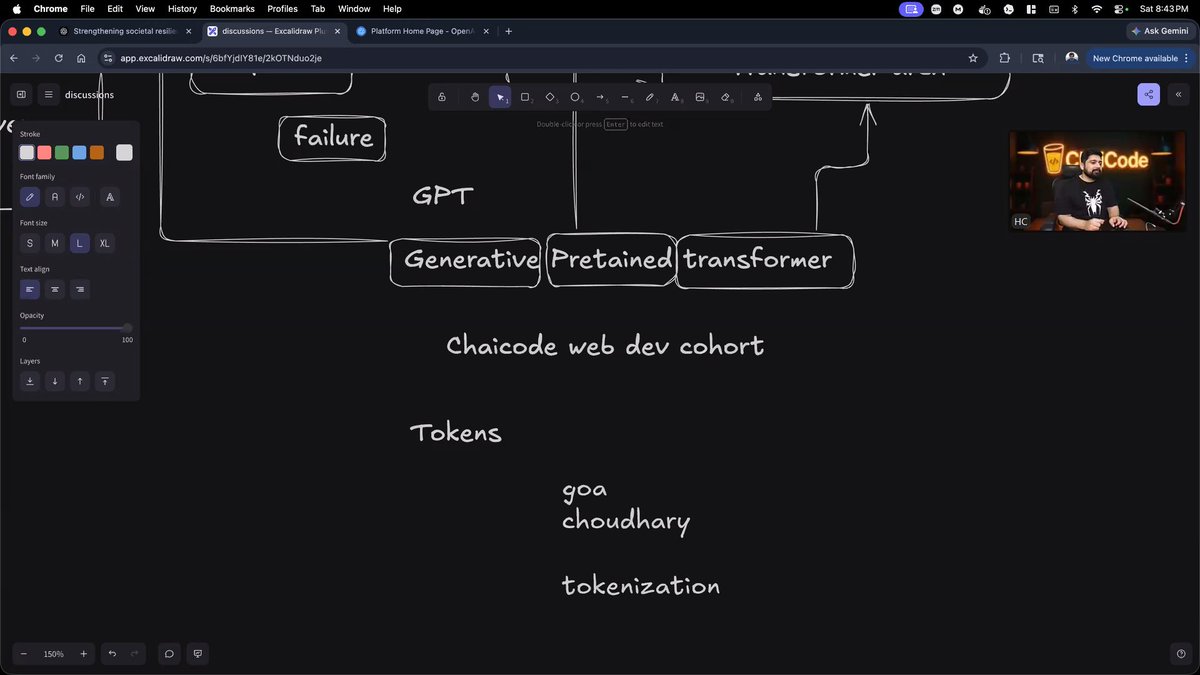
Task: Select the Rectangle tool
Action: [x=525, y=97]
